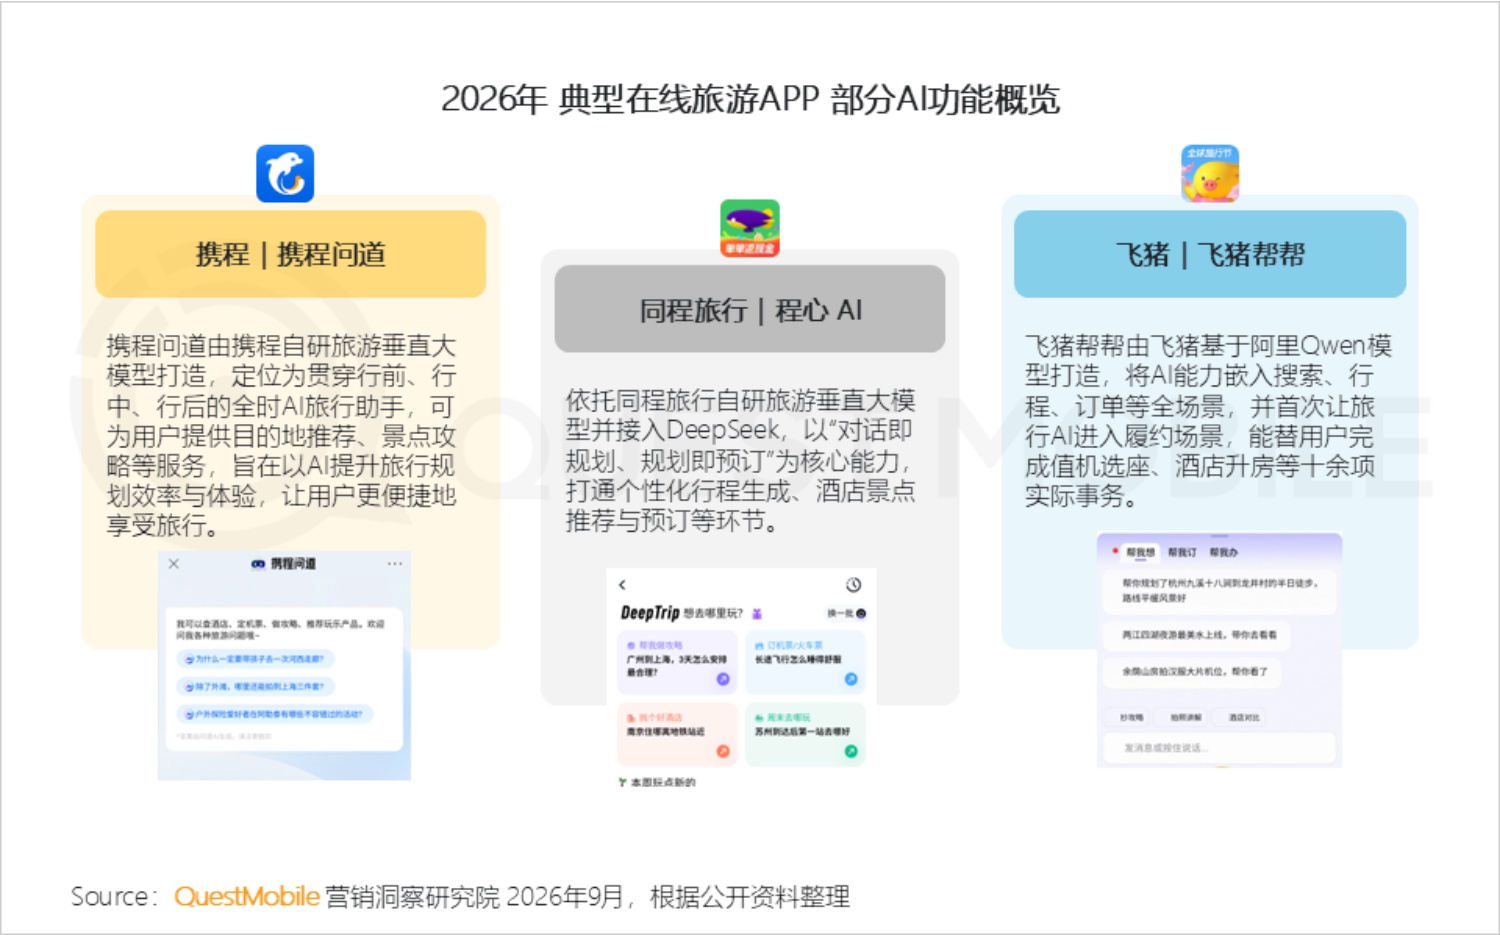Viewport: 1500px width, 935px height.
Task: Click the Ctrip blue dolphin app icon
Action: tap(285, 174)
